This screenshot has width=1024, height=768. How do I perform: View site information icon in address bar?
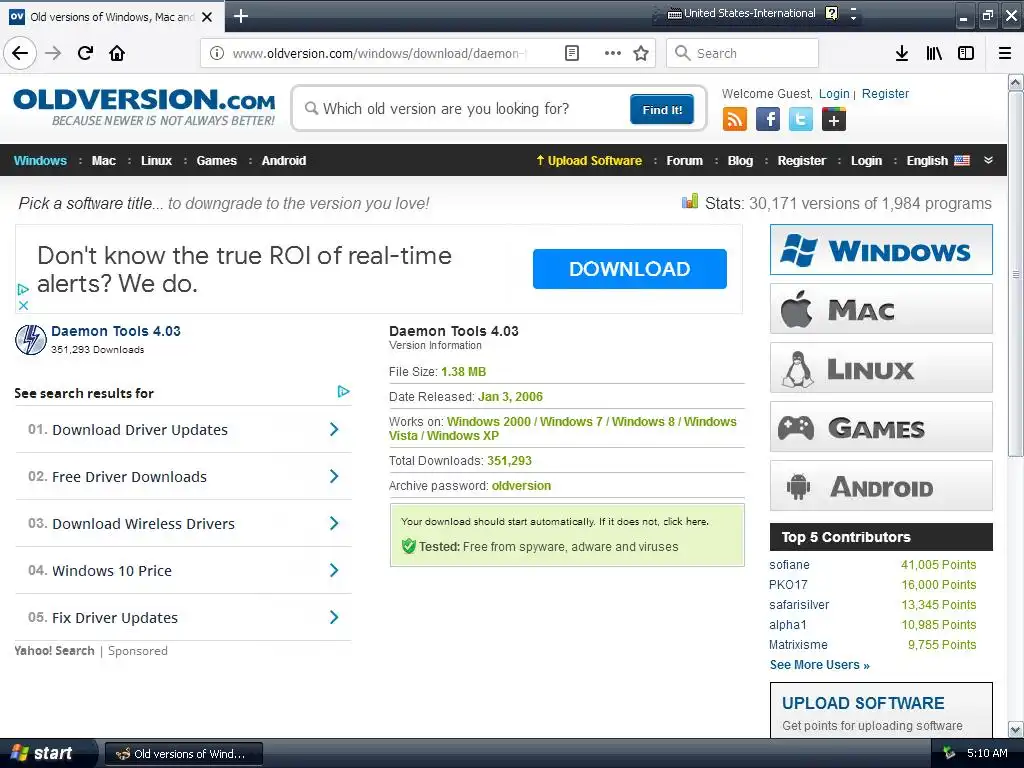click(x=217, y=53)
